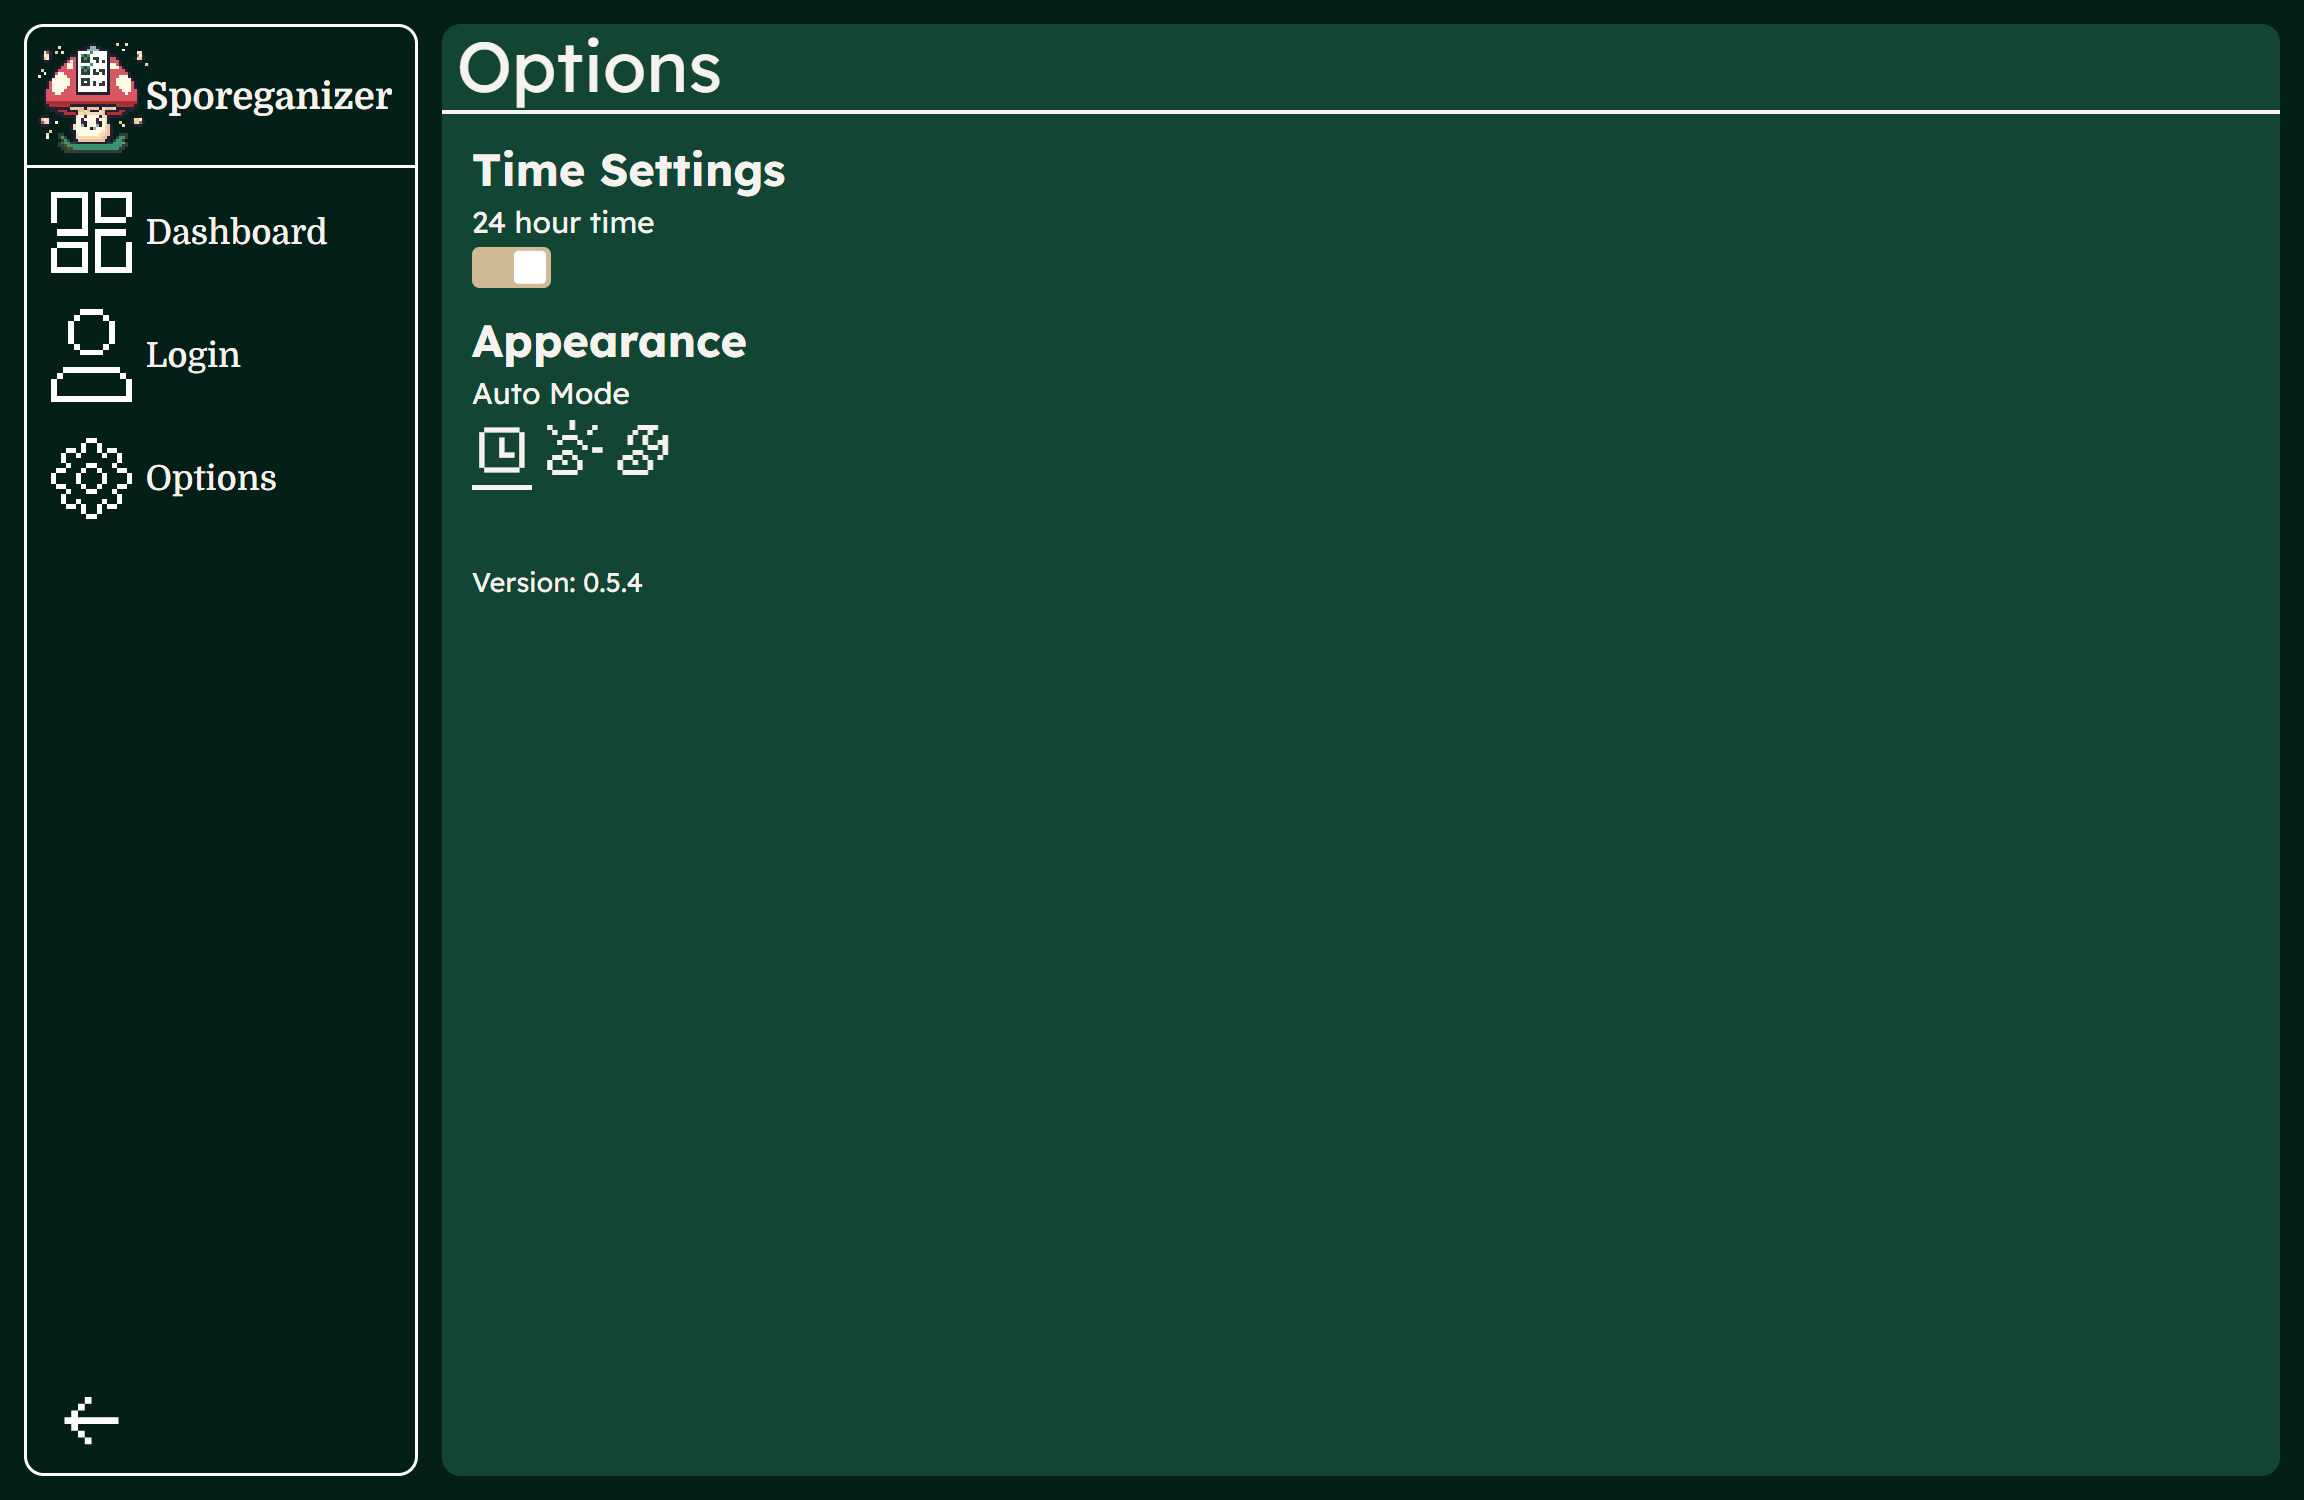Click the underline beneath the clock icon

pyautogui.click(x=501, y=487)
